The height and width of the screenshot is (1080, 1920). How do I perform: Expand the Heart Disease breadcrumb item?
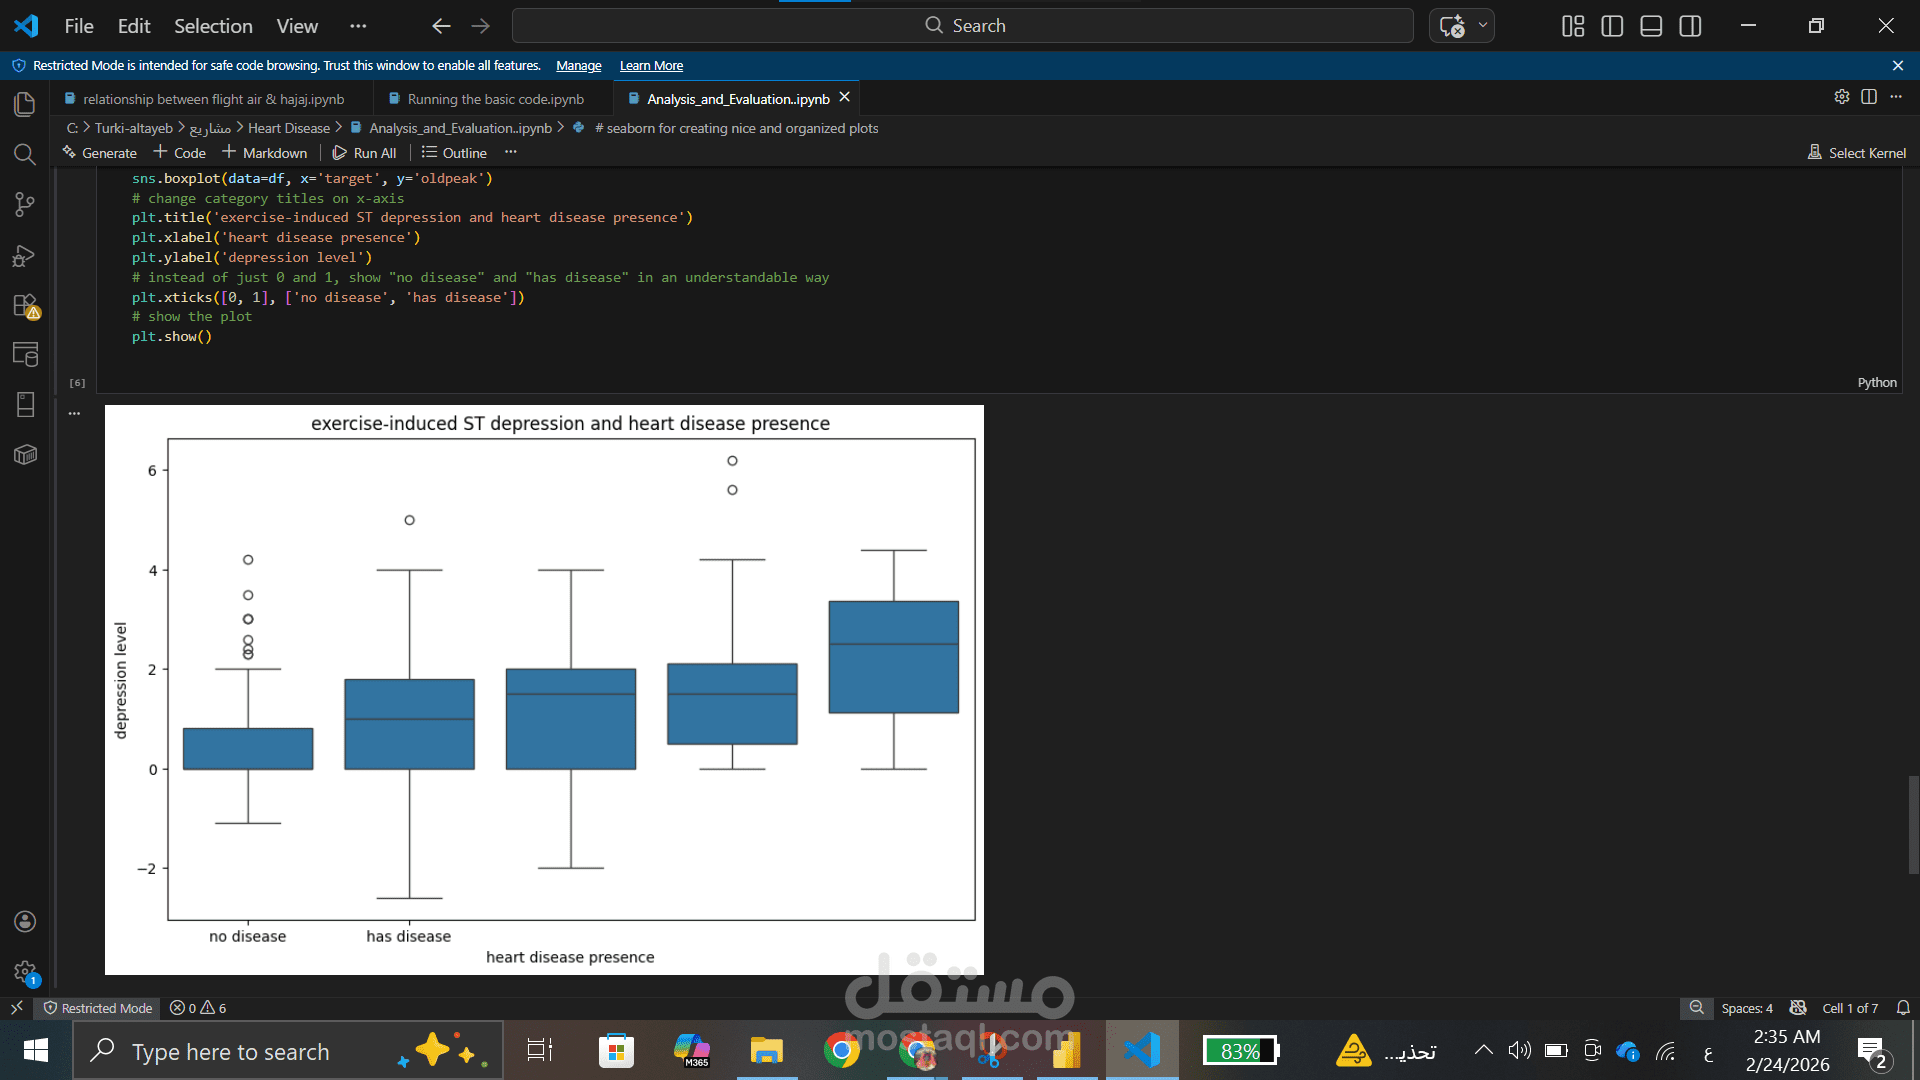[x=289, y=128]
